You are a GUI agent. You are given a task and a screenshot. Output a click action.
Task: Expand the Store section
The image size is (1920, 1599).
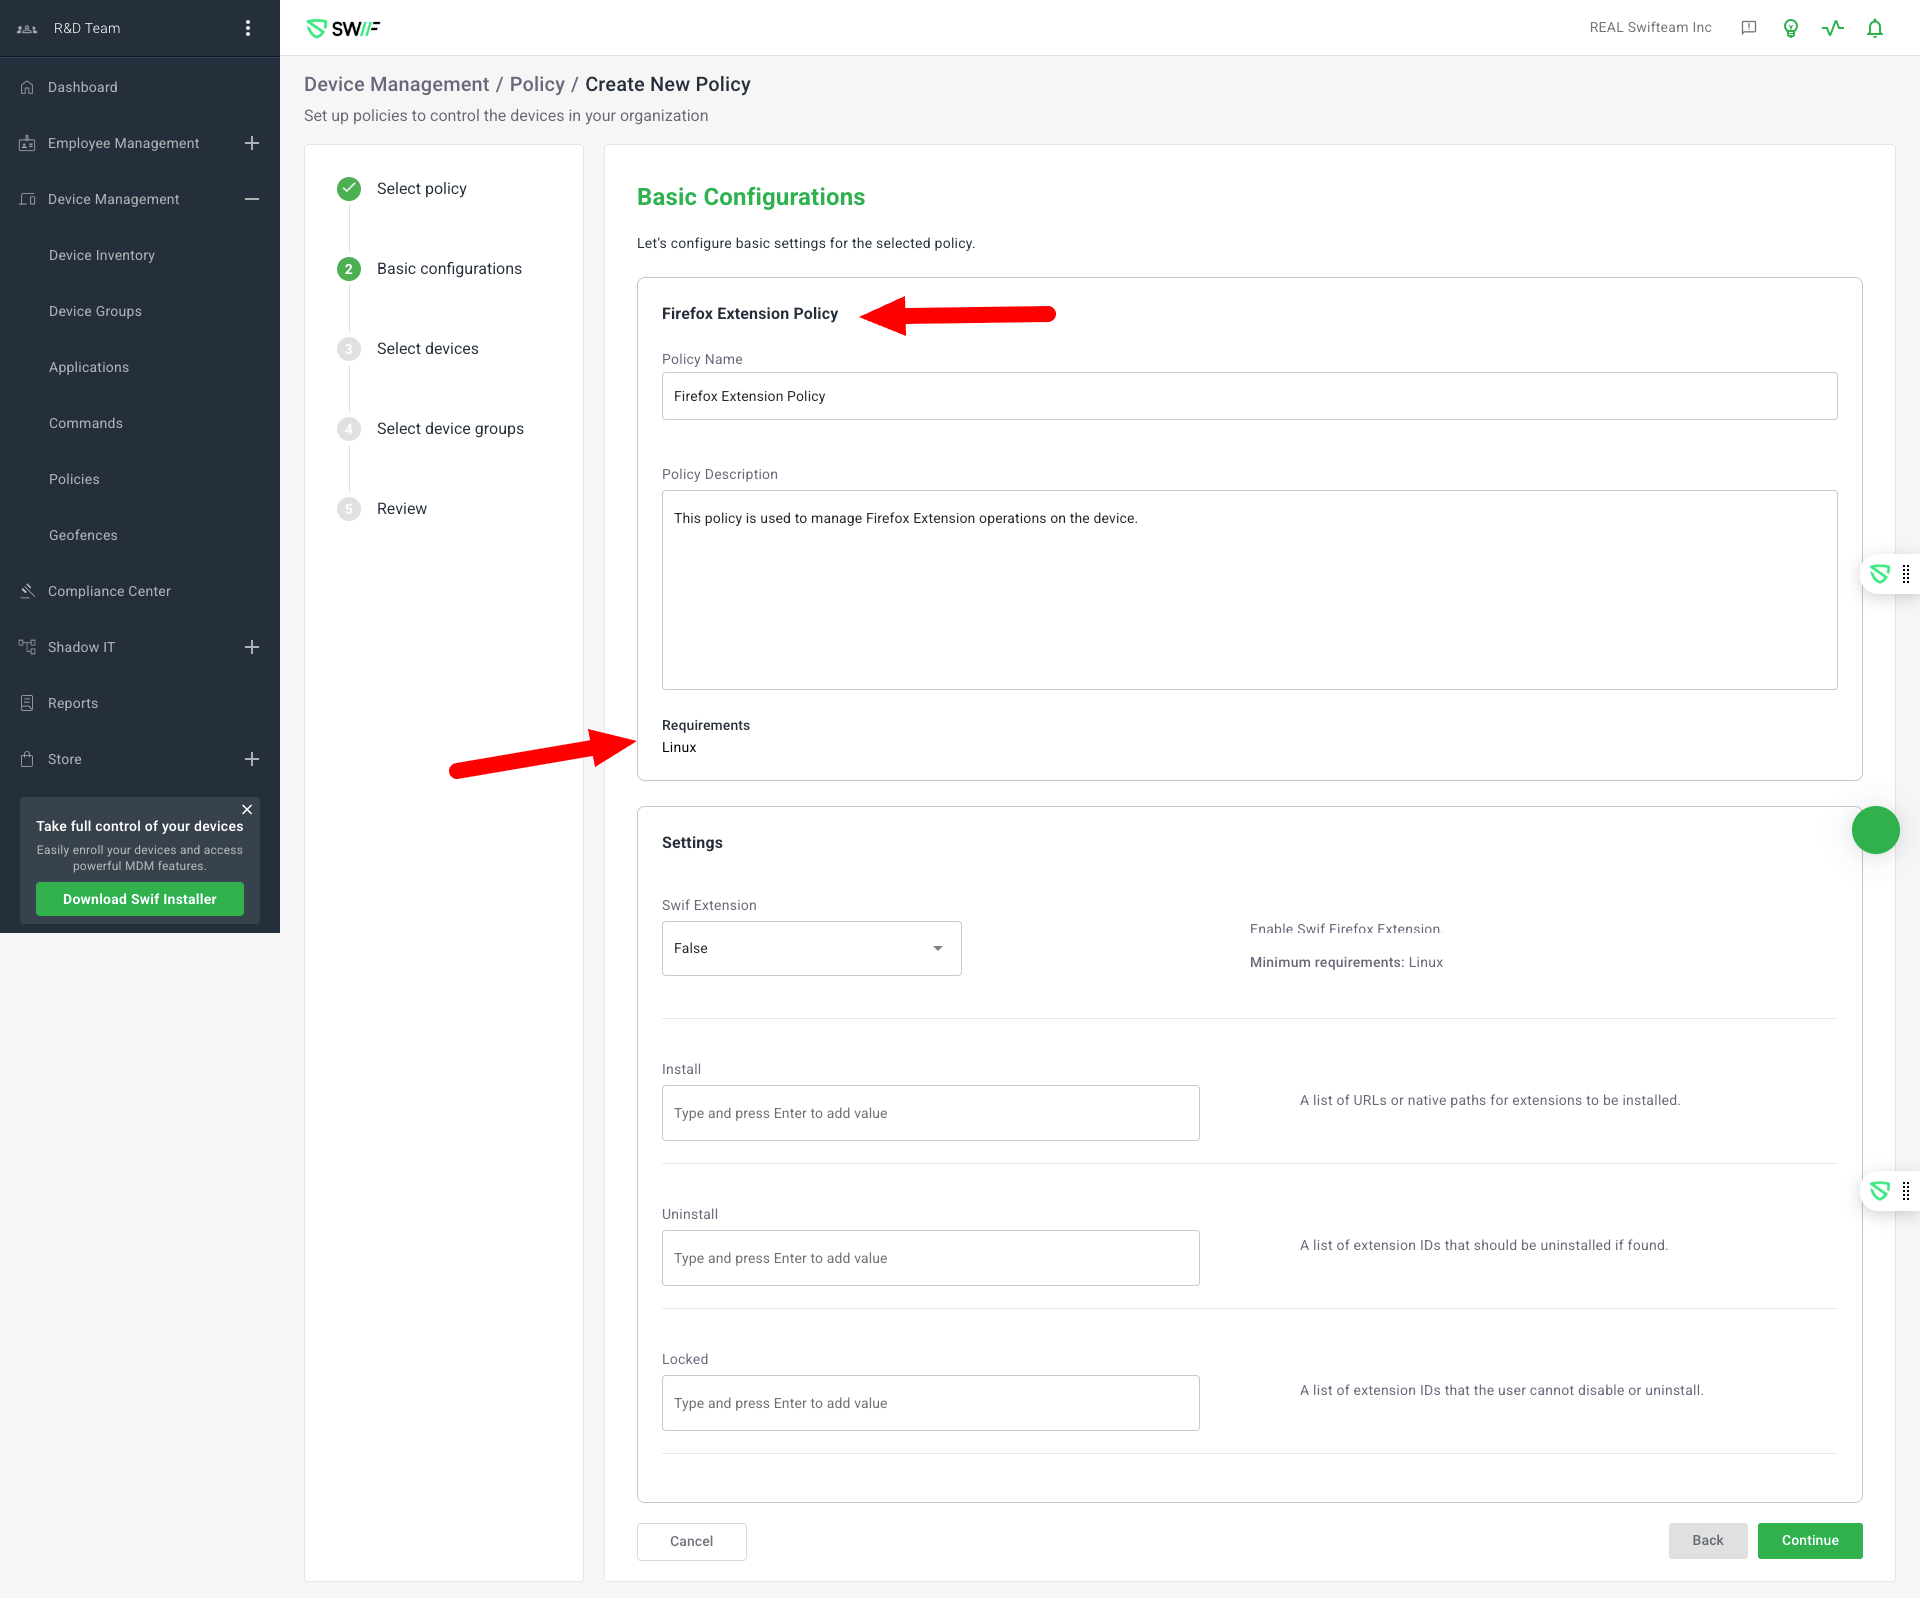(252, 759)
